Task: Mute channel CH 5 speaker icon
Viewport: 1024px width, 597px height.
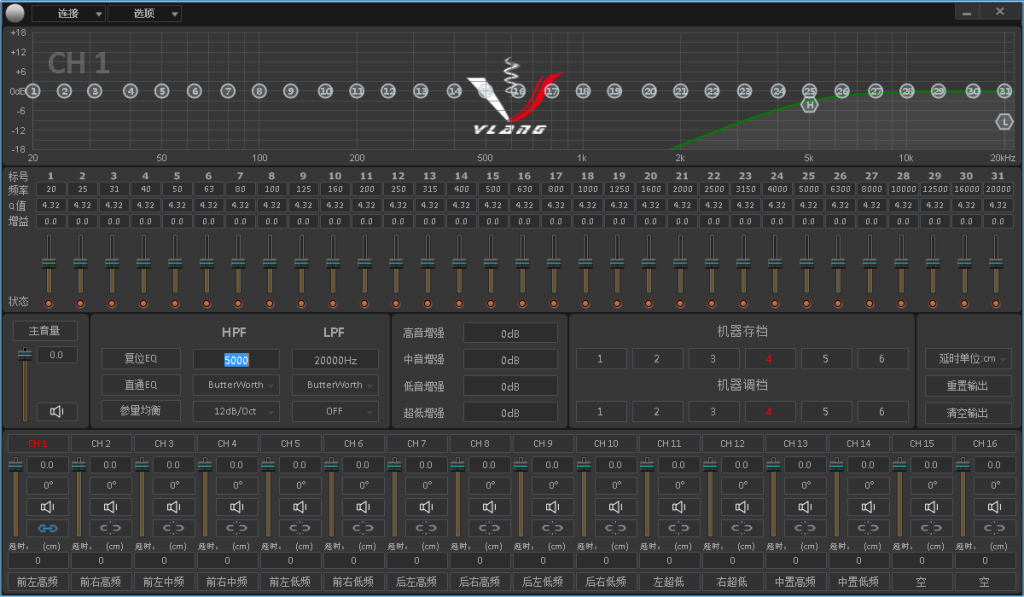Action: pyautogui.click(x=300, y=507)
